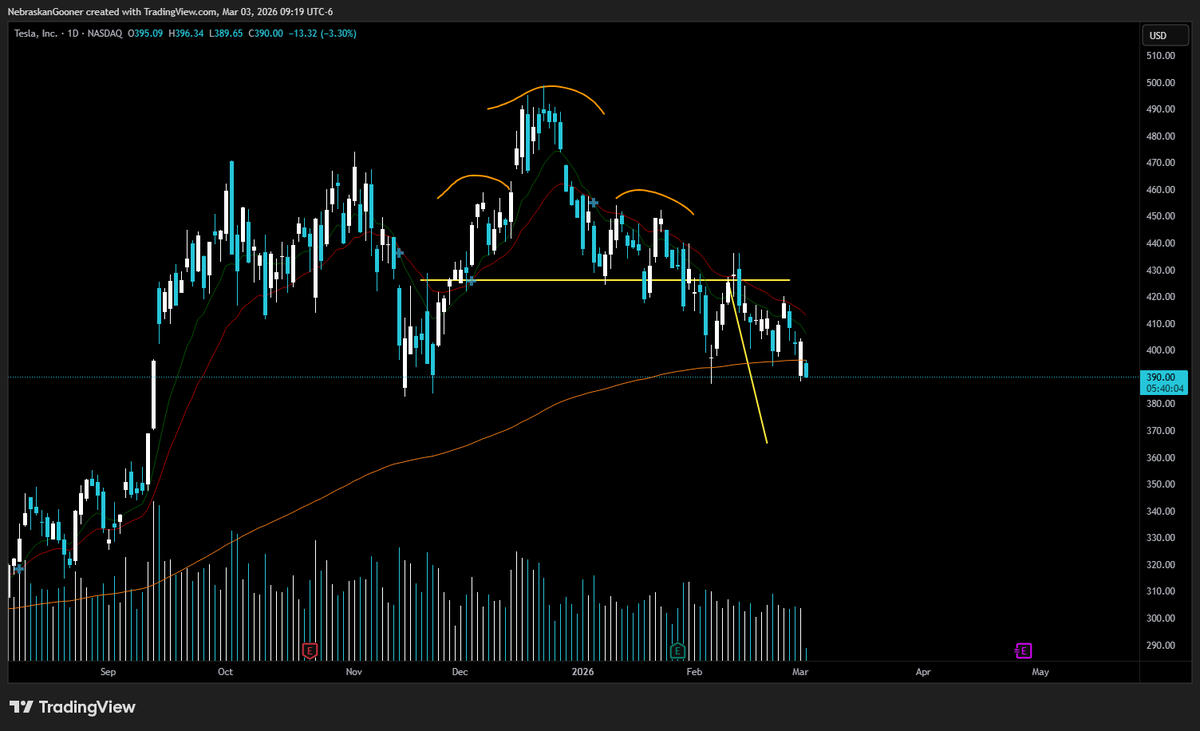The image size is (1200, 731).
Task: Open the red earnings marker near late October
Action: click(x=310, y=650)
